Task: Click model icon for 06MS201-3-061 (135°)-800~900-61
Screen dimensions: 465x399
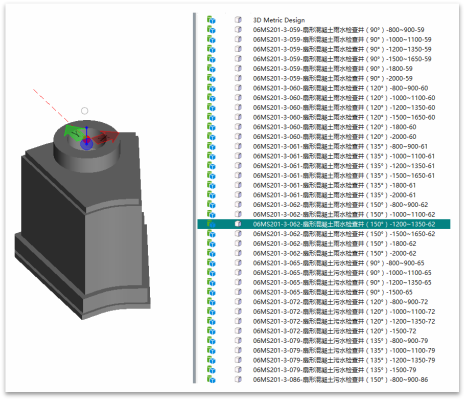Action: (211, 146)
